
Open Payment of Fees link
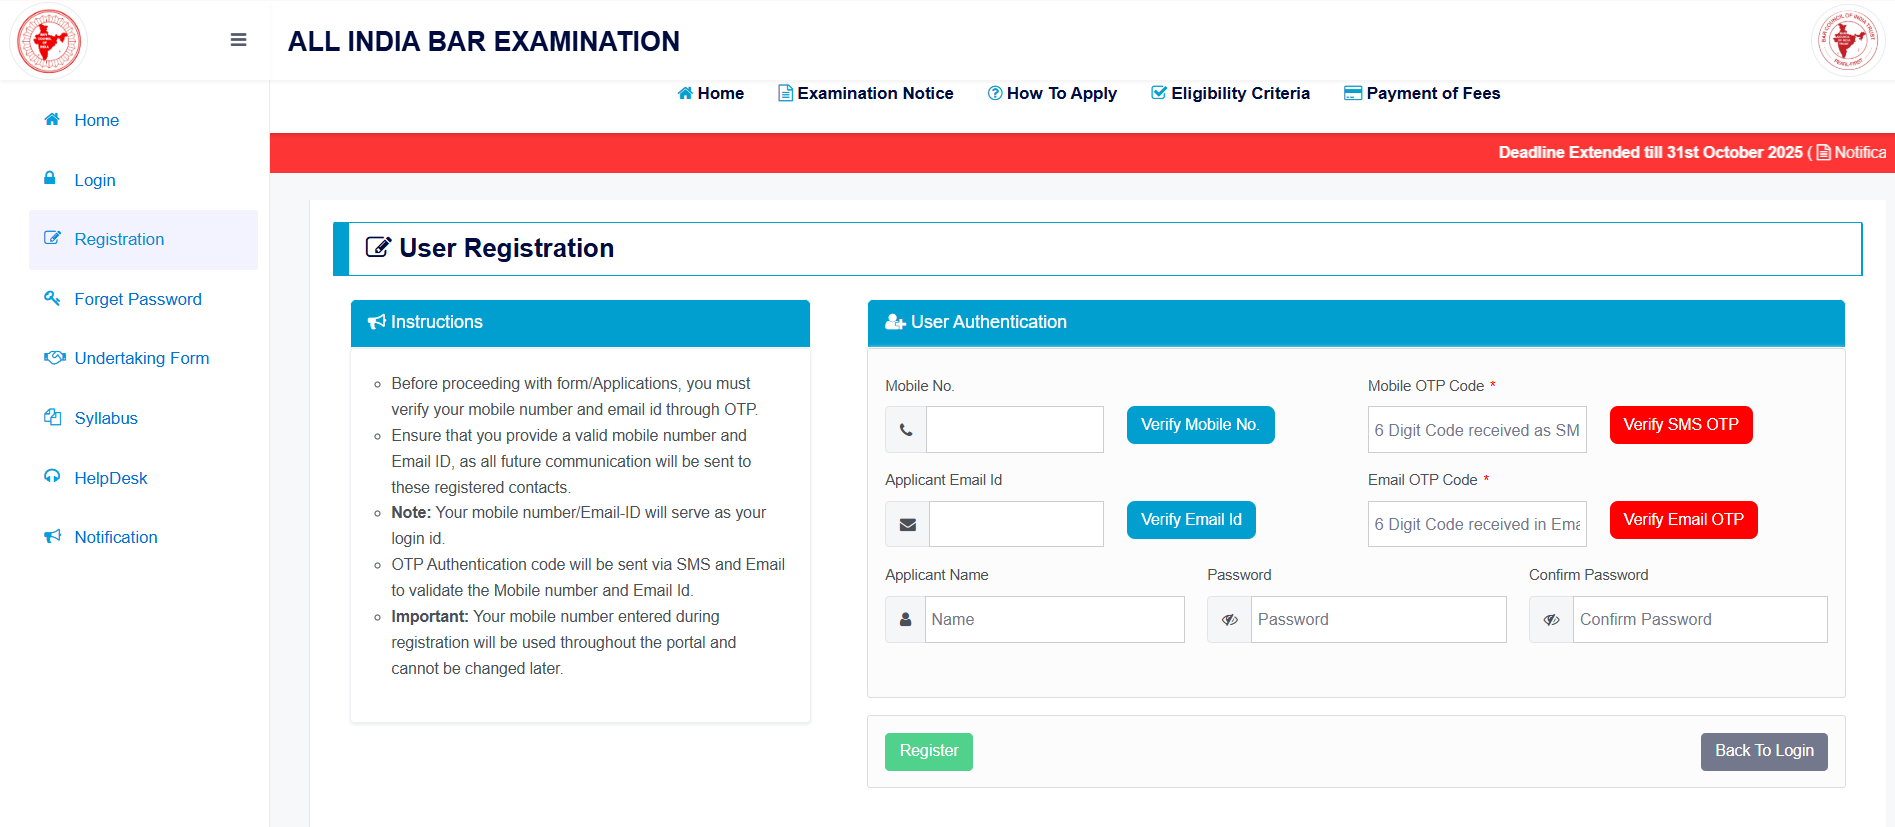click(1422, 93)
